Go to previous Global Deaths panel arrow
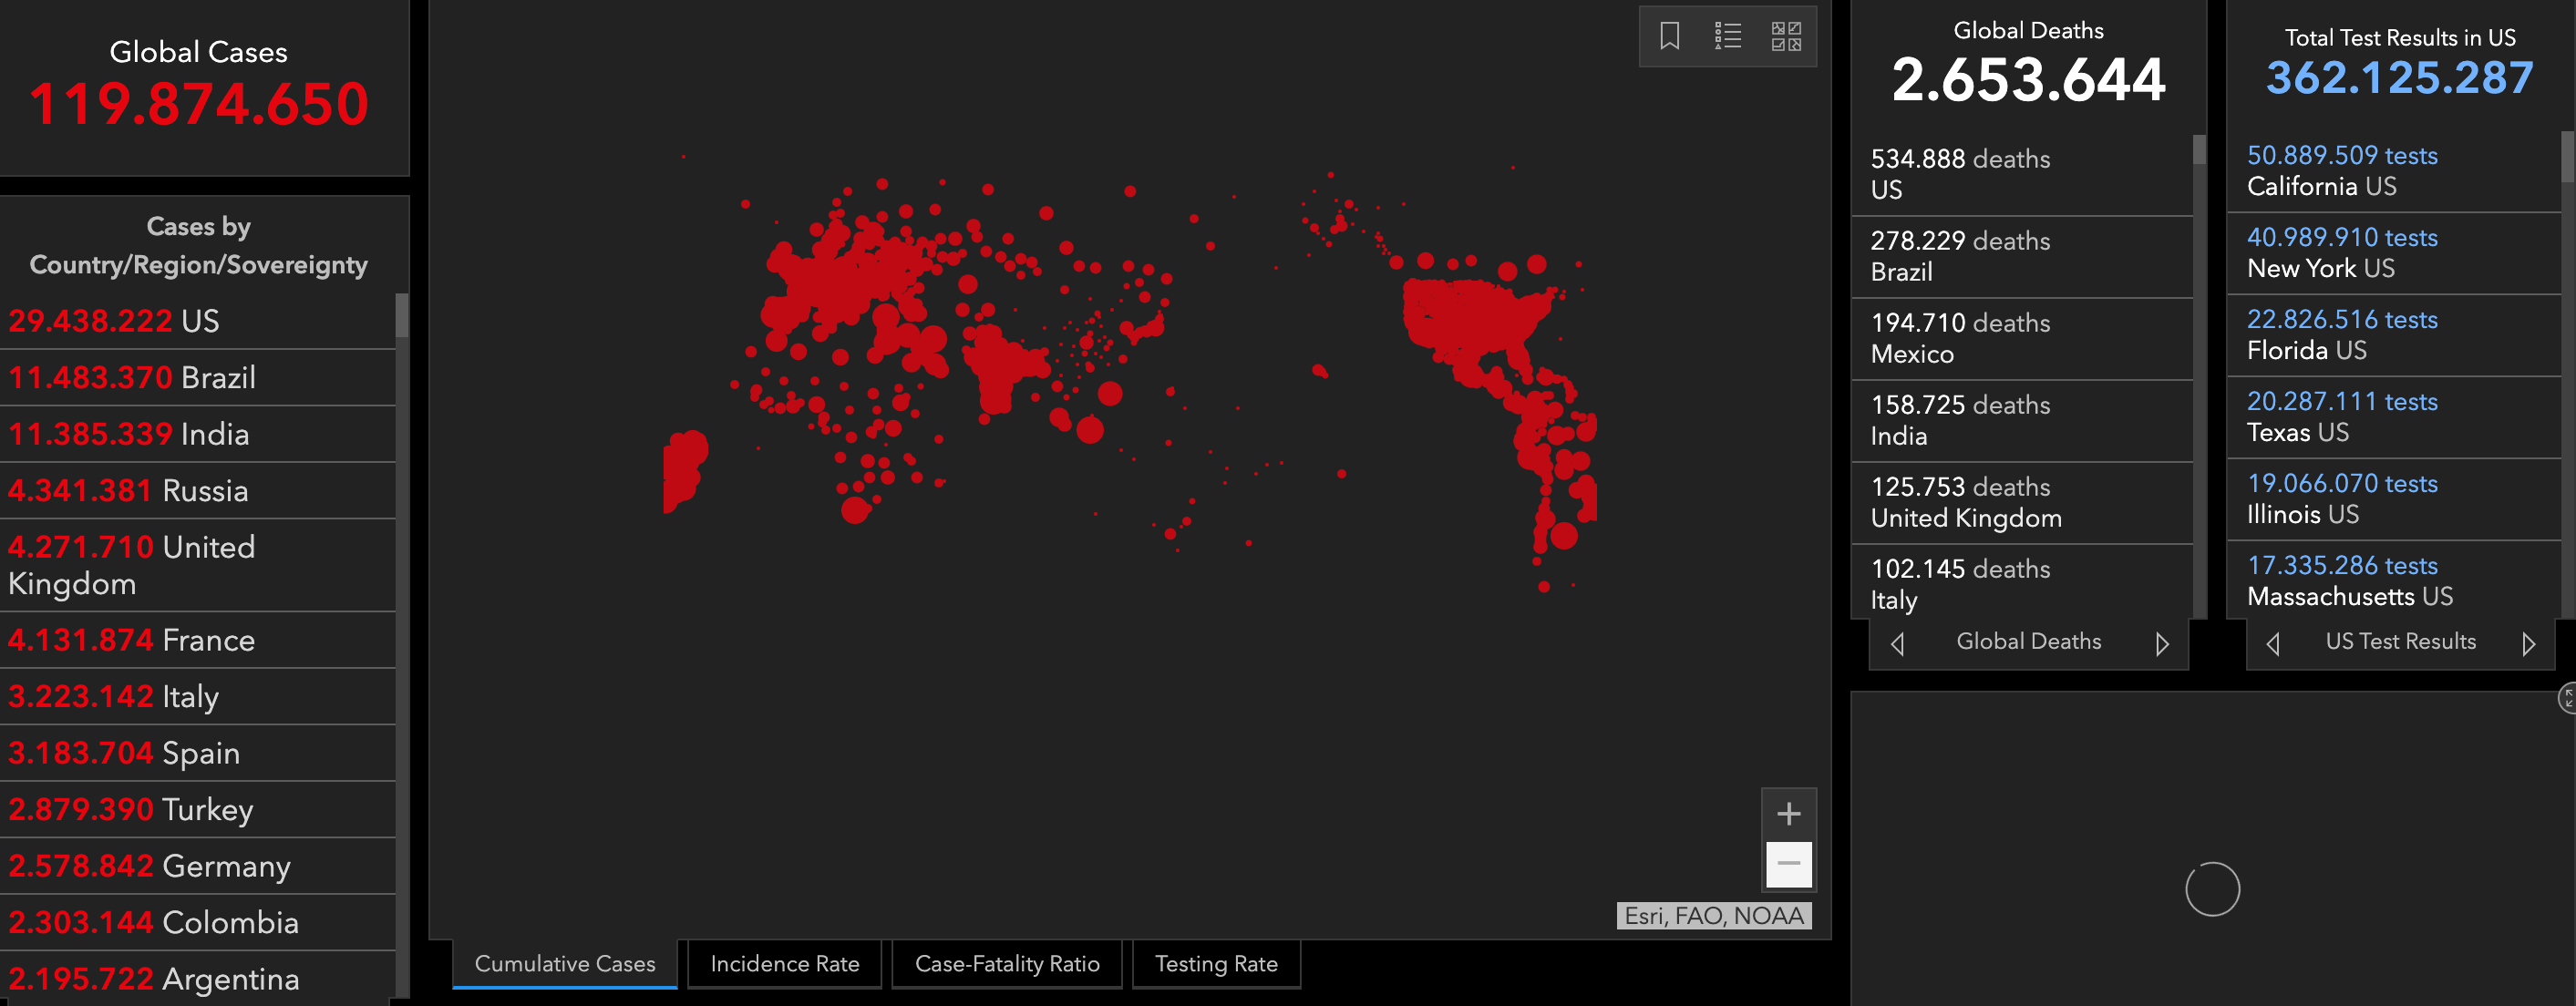This screenshot has height=1006, width=2576. click(1897, 643)
